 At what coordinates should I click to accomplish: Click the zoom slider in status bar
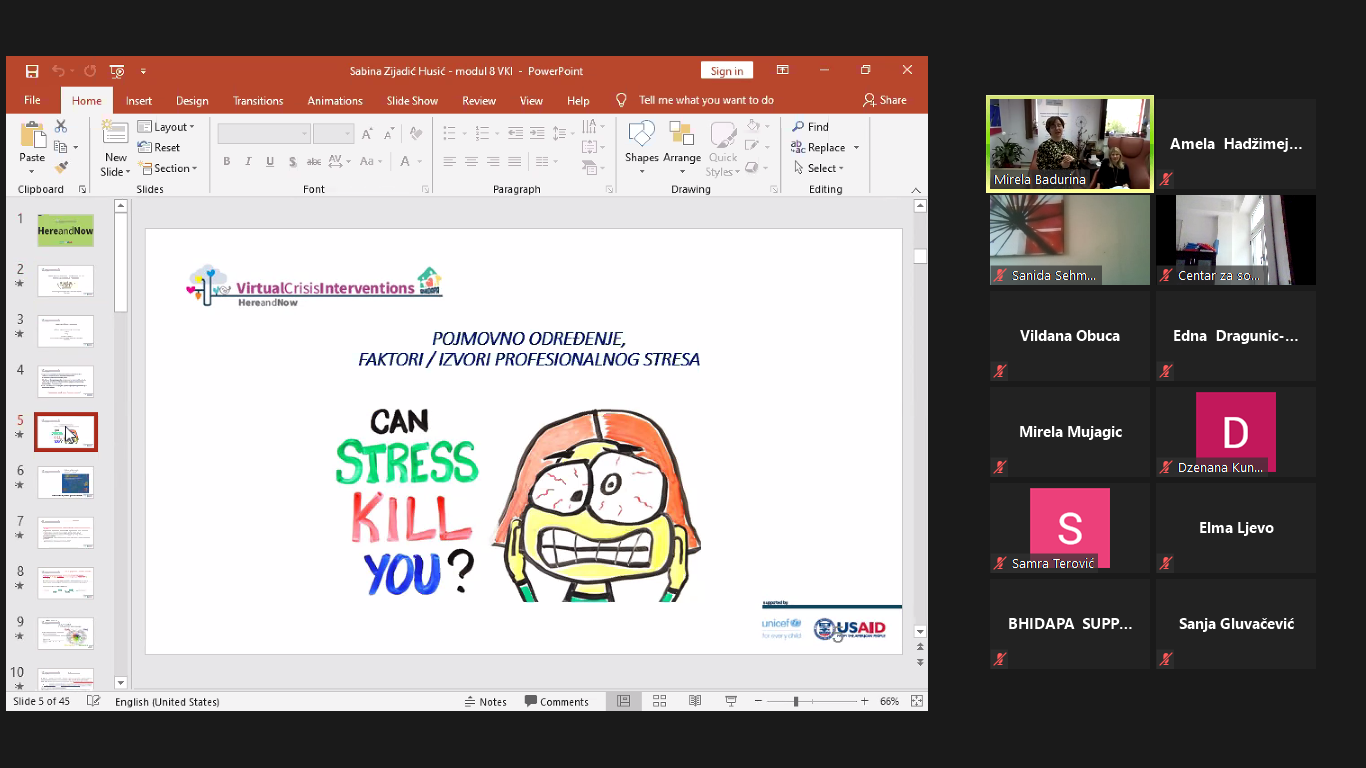click(796, 701)
